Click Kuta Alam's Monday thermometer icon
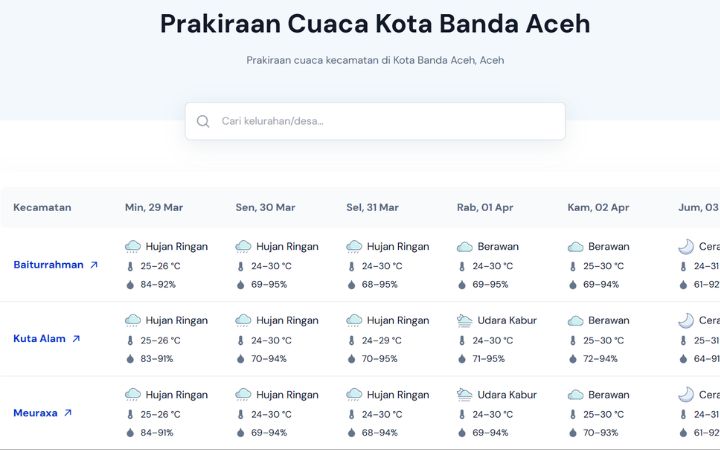 point(241,340)
